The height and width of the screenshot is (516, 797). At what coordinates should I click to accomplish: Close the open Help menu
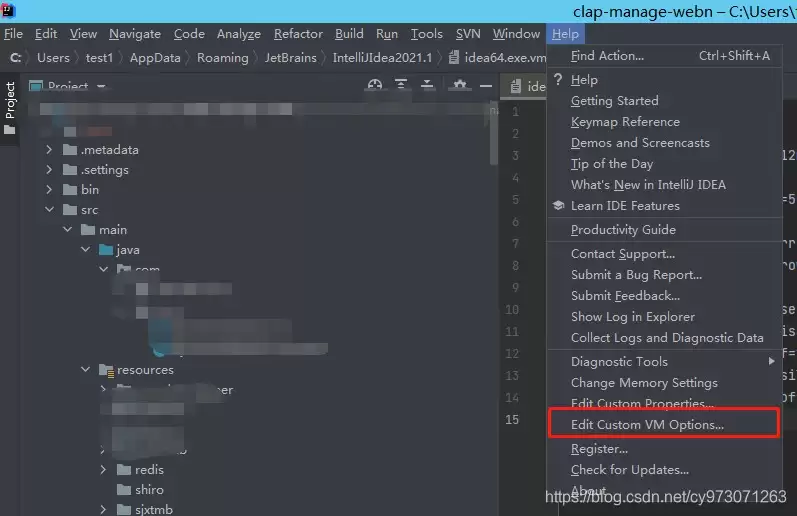(565, 34)
